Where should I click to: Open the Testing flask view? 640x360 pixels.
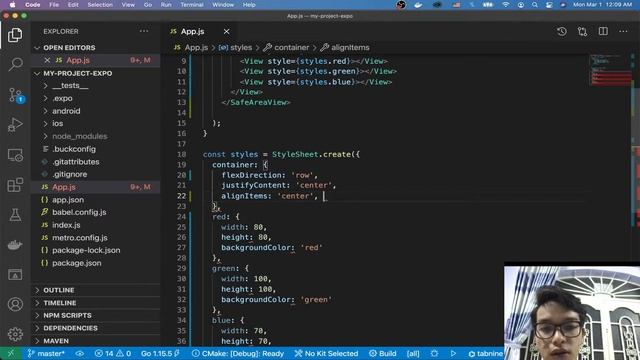point(15,214)
